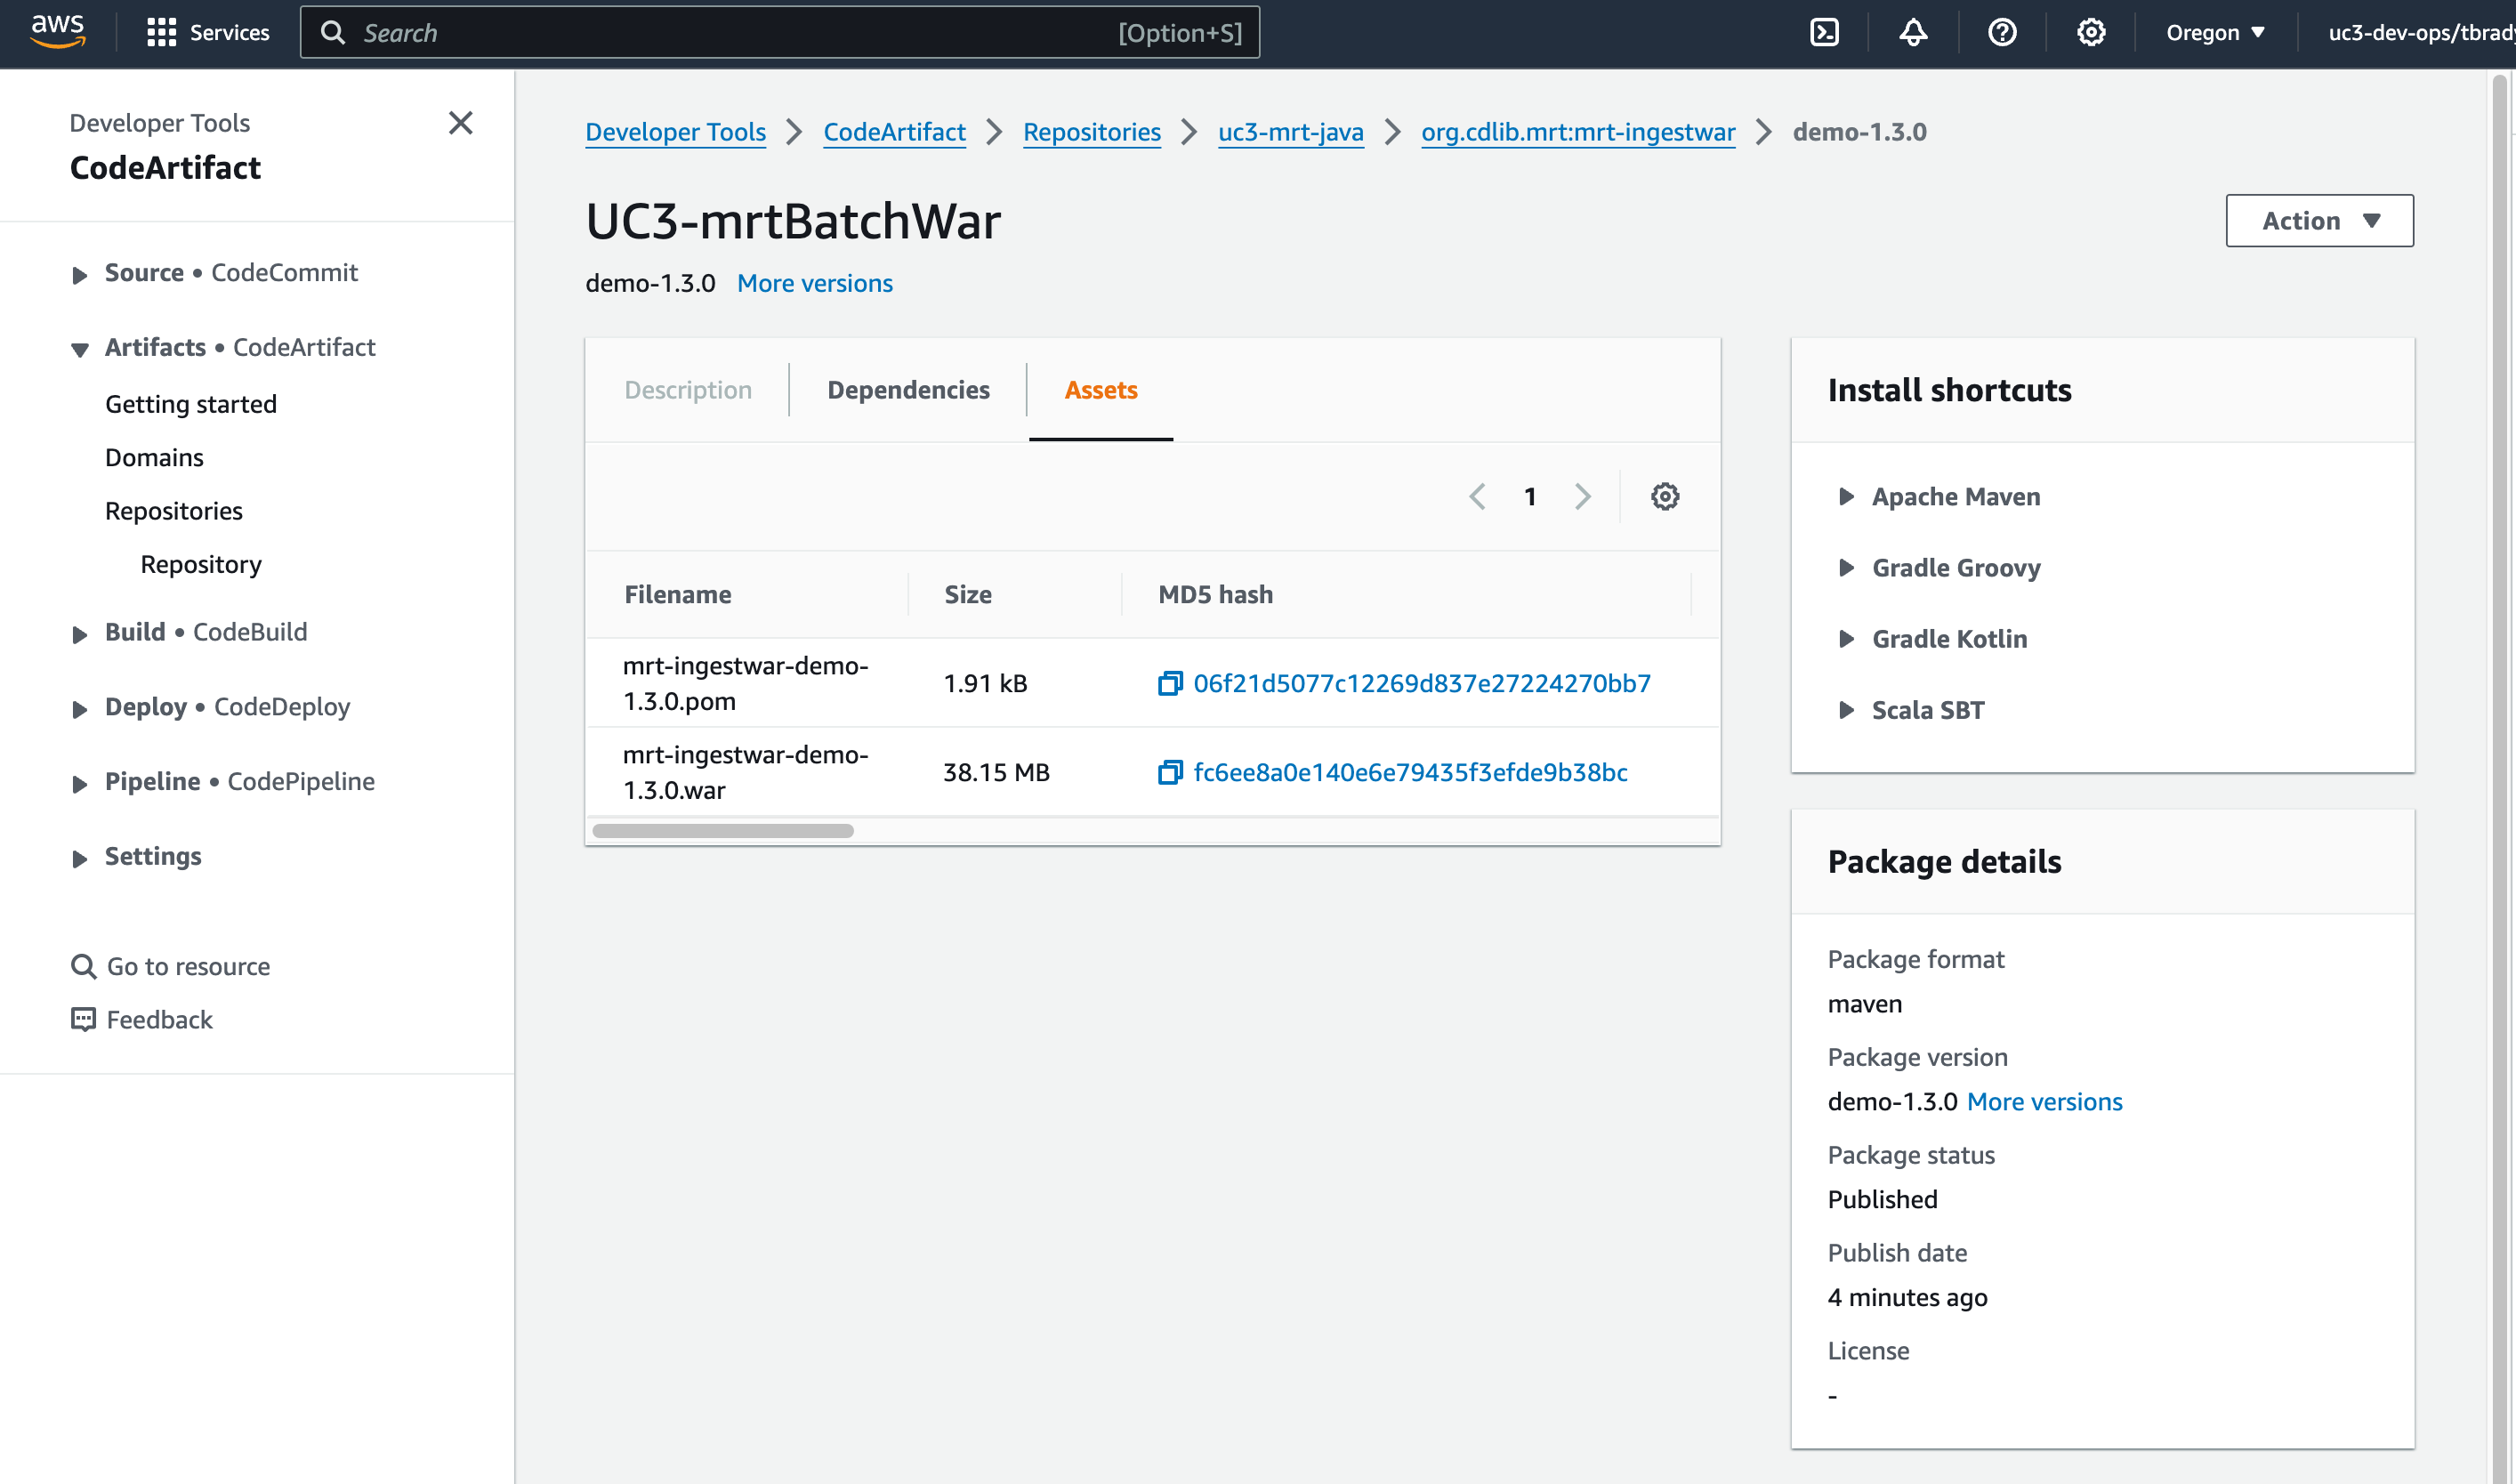This screenshot has width=2516, height=1484.
Task: Switch to the Description tab
Action: pyautogui.click(x=688, y=390)
